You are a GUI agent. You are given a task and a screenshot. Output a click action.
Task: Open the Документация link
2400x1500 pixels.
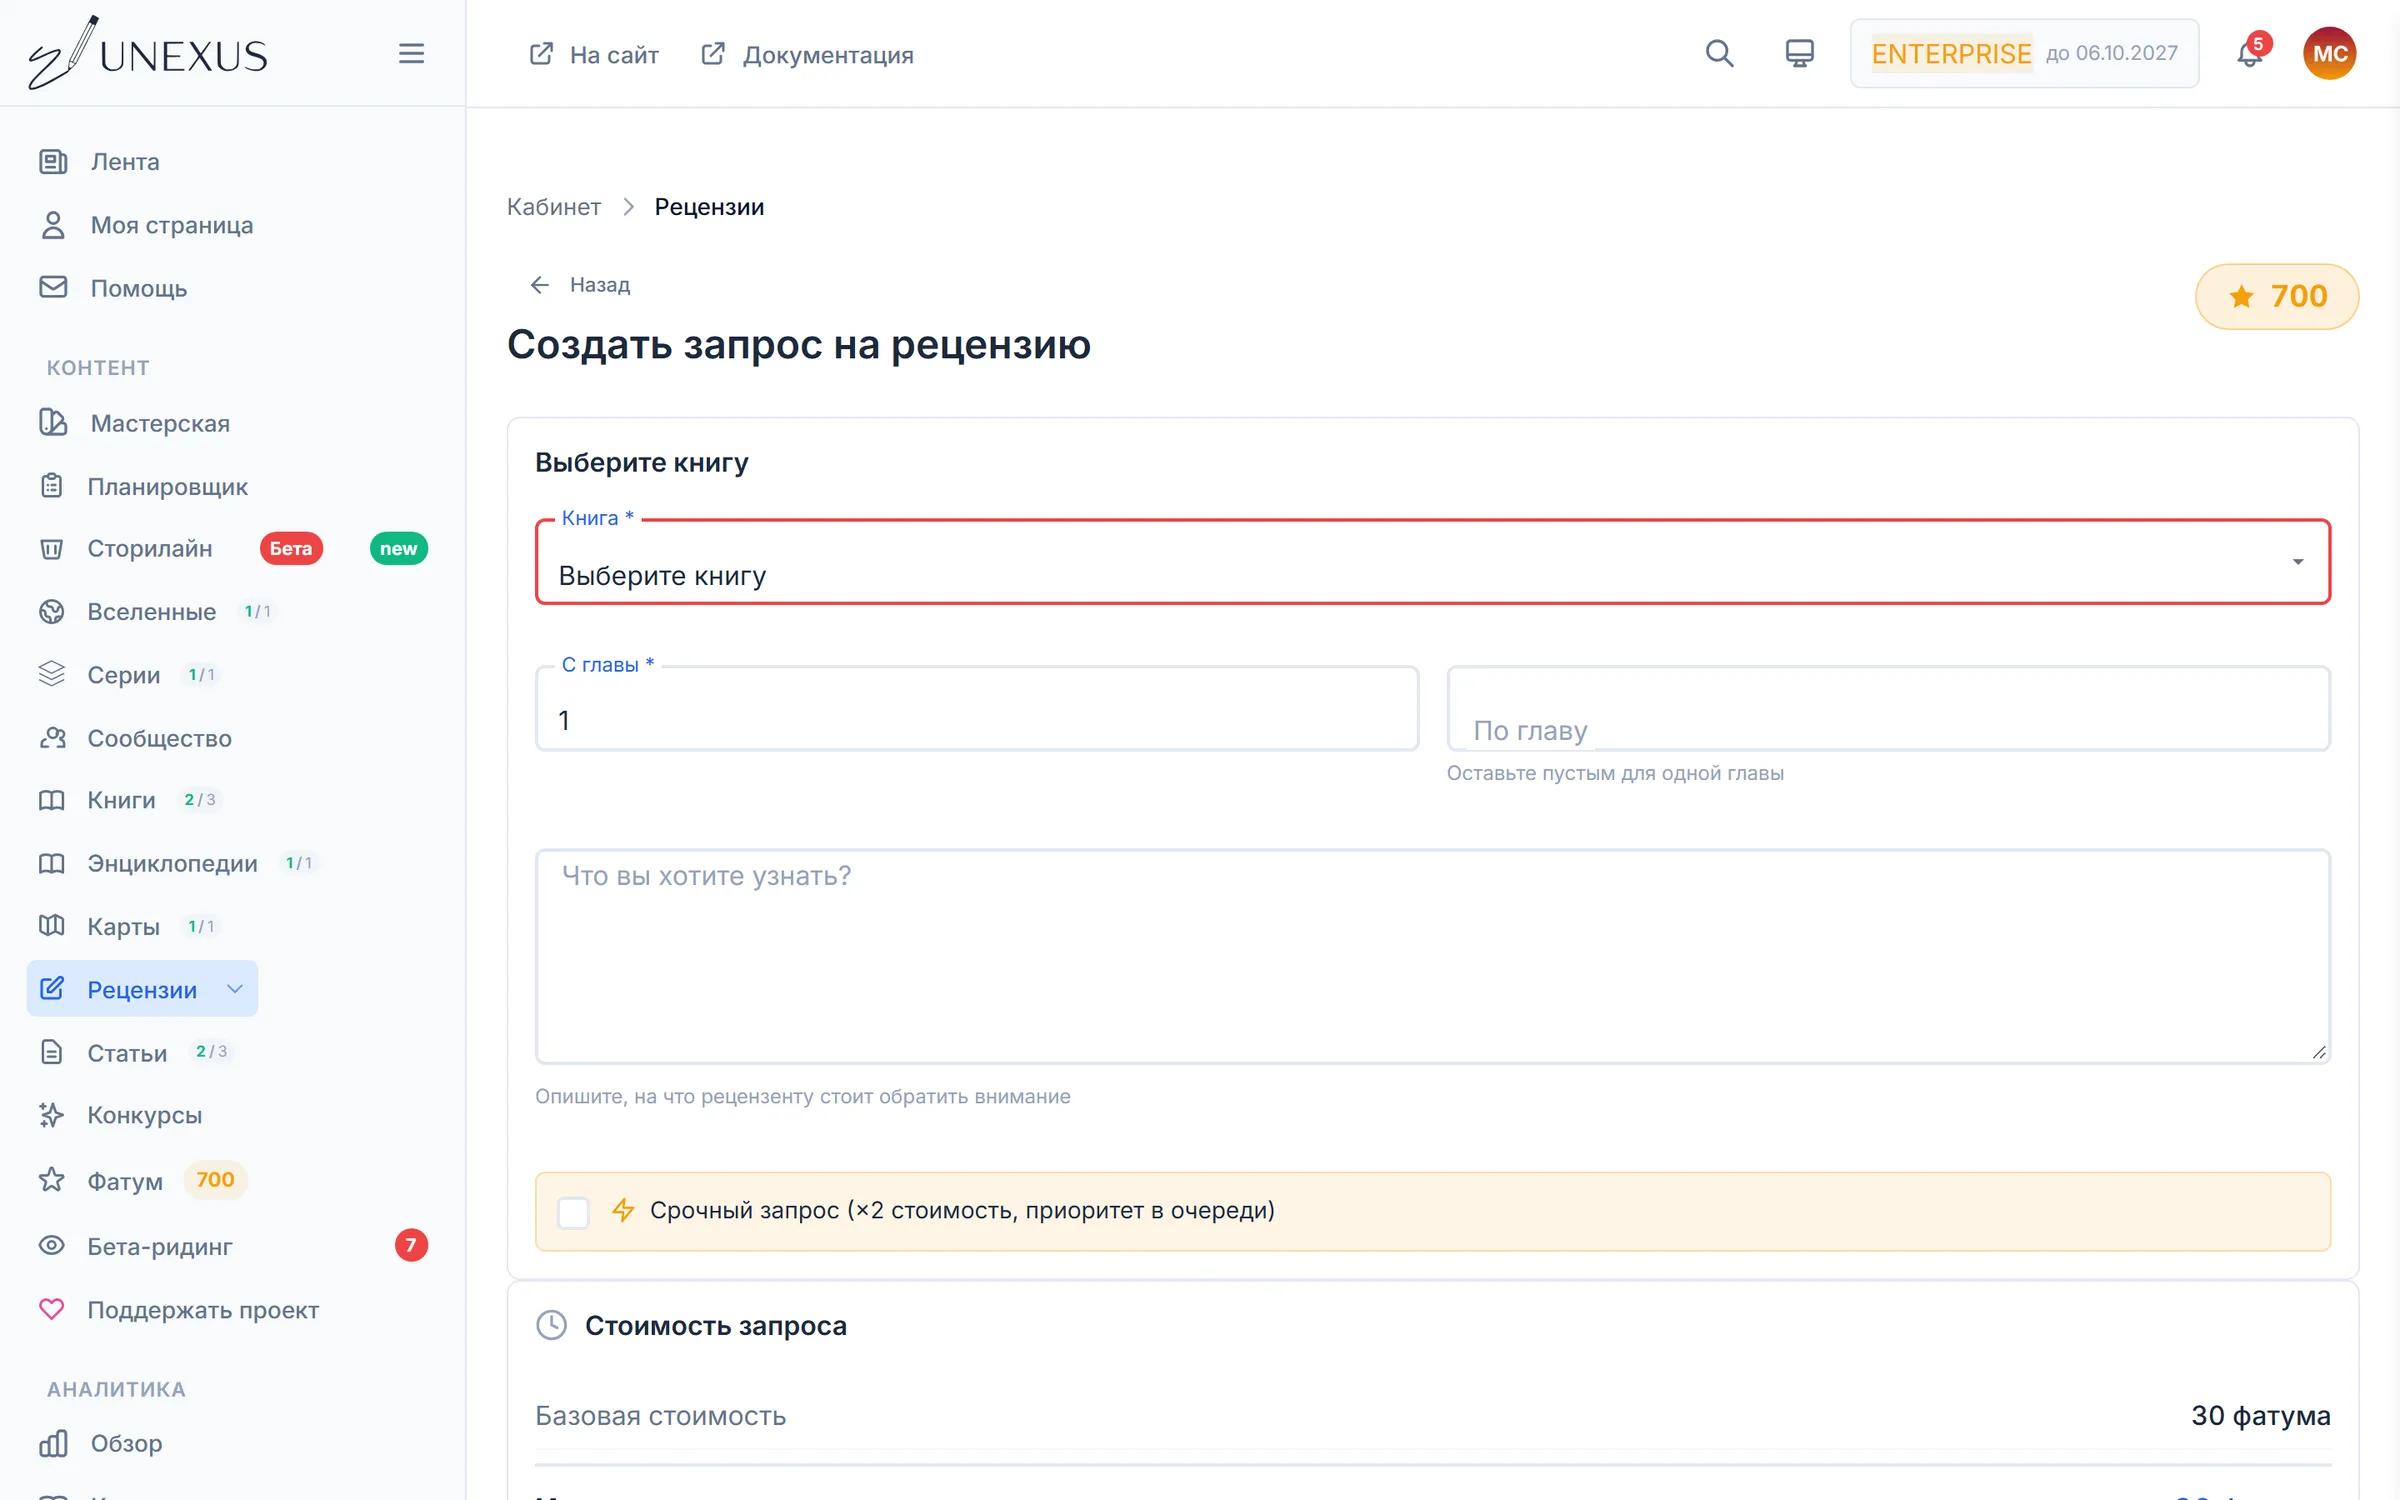coord(807,54)
